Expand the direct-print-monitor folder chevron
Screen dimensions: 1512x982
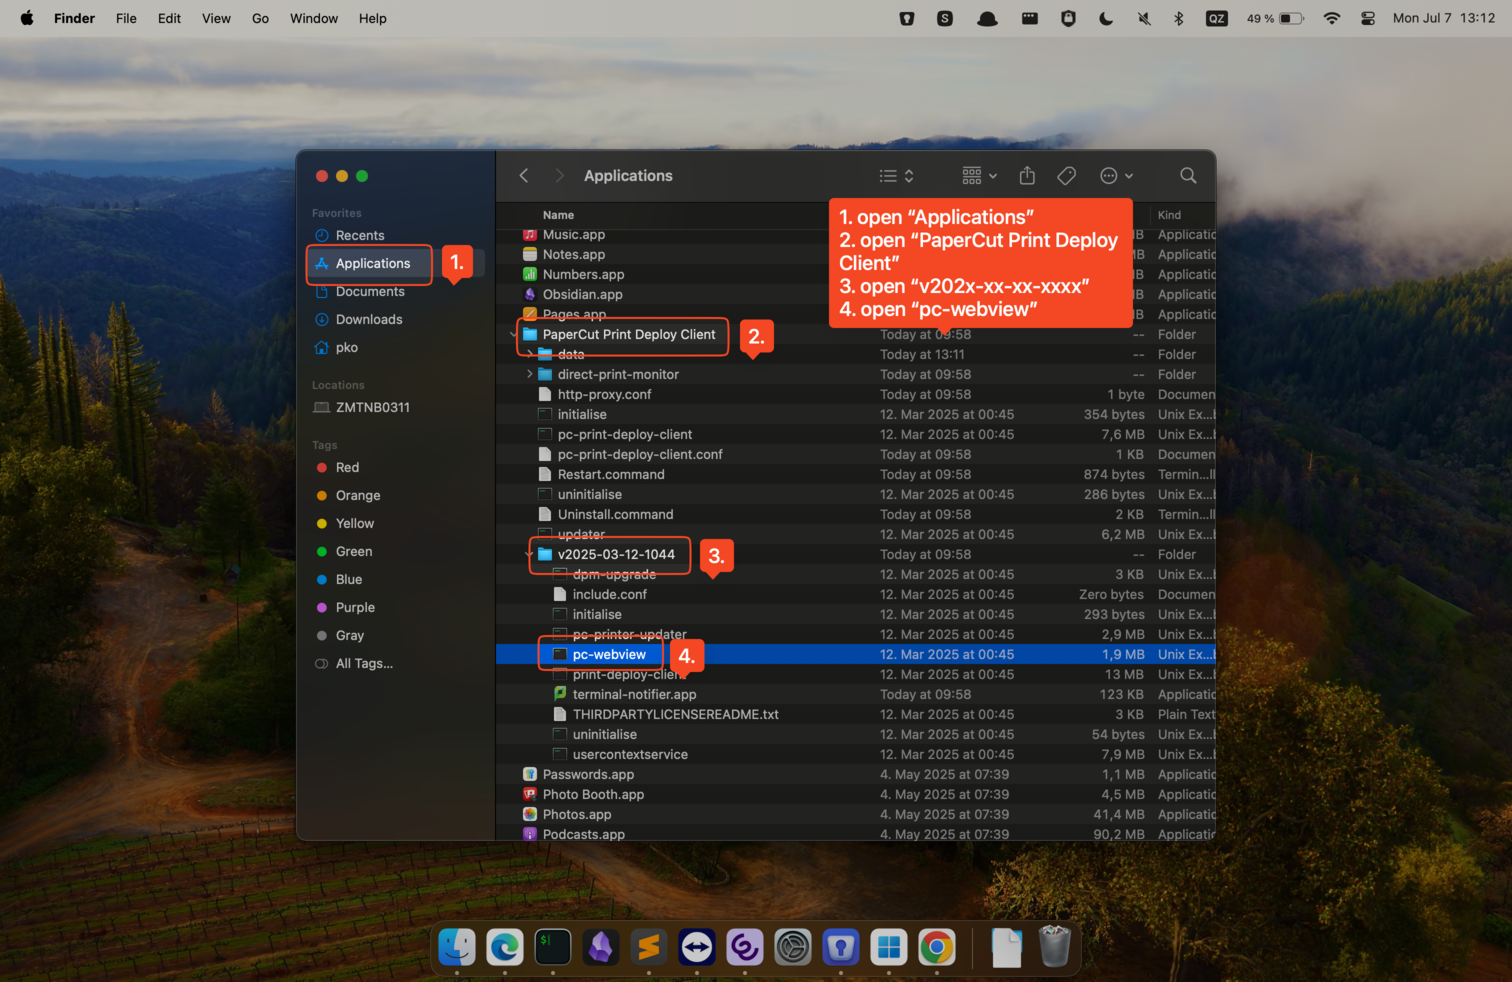[529, 374]
